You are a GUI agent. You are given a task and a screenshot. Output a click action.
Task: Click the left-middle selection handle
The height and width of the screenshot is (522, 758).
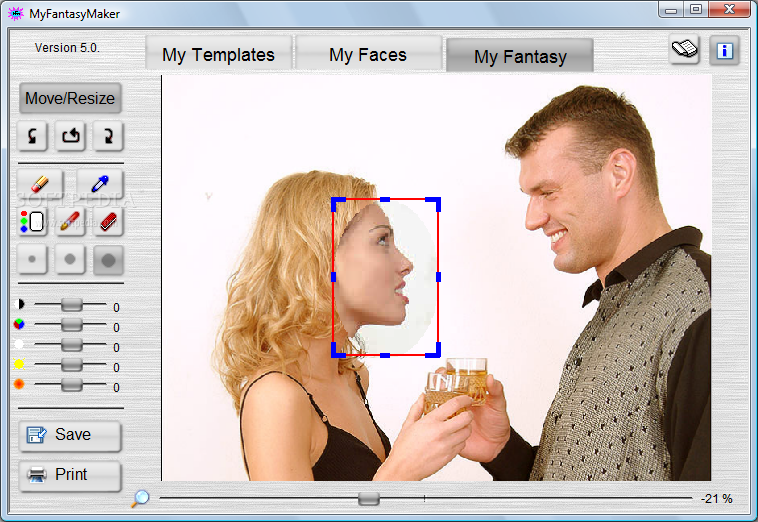click(x=334, y=277)
